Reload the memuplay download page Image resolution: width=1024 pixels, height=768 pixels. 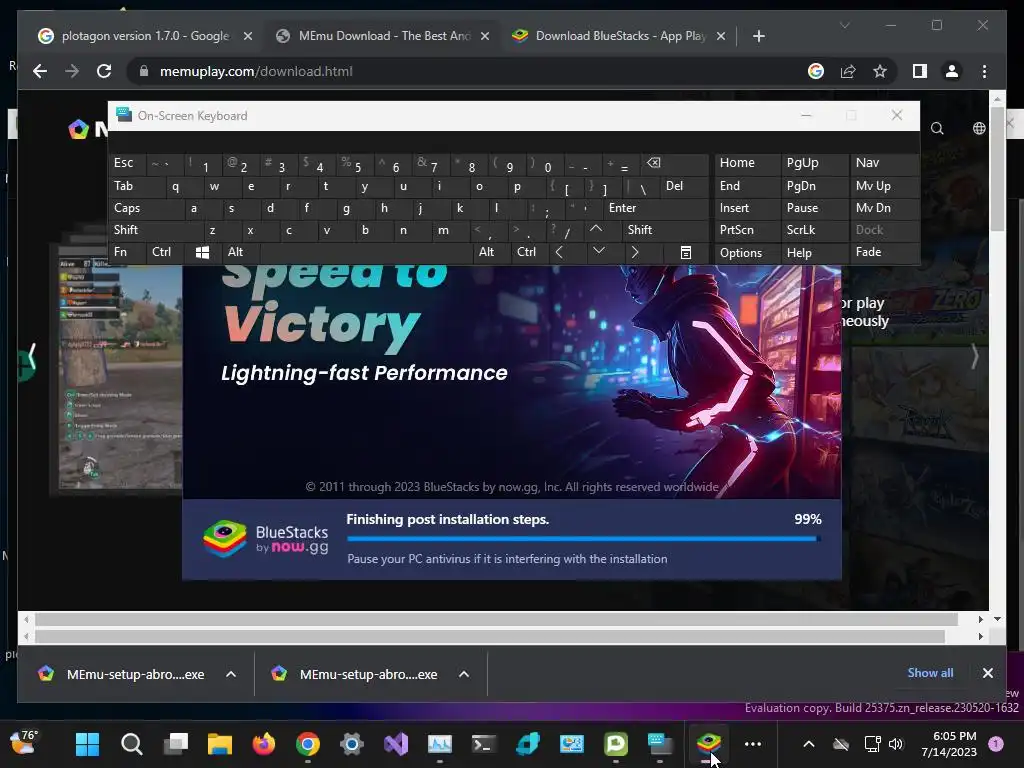tap(104, 71)
